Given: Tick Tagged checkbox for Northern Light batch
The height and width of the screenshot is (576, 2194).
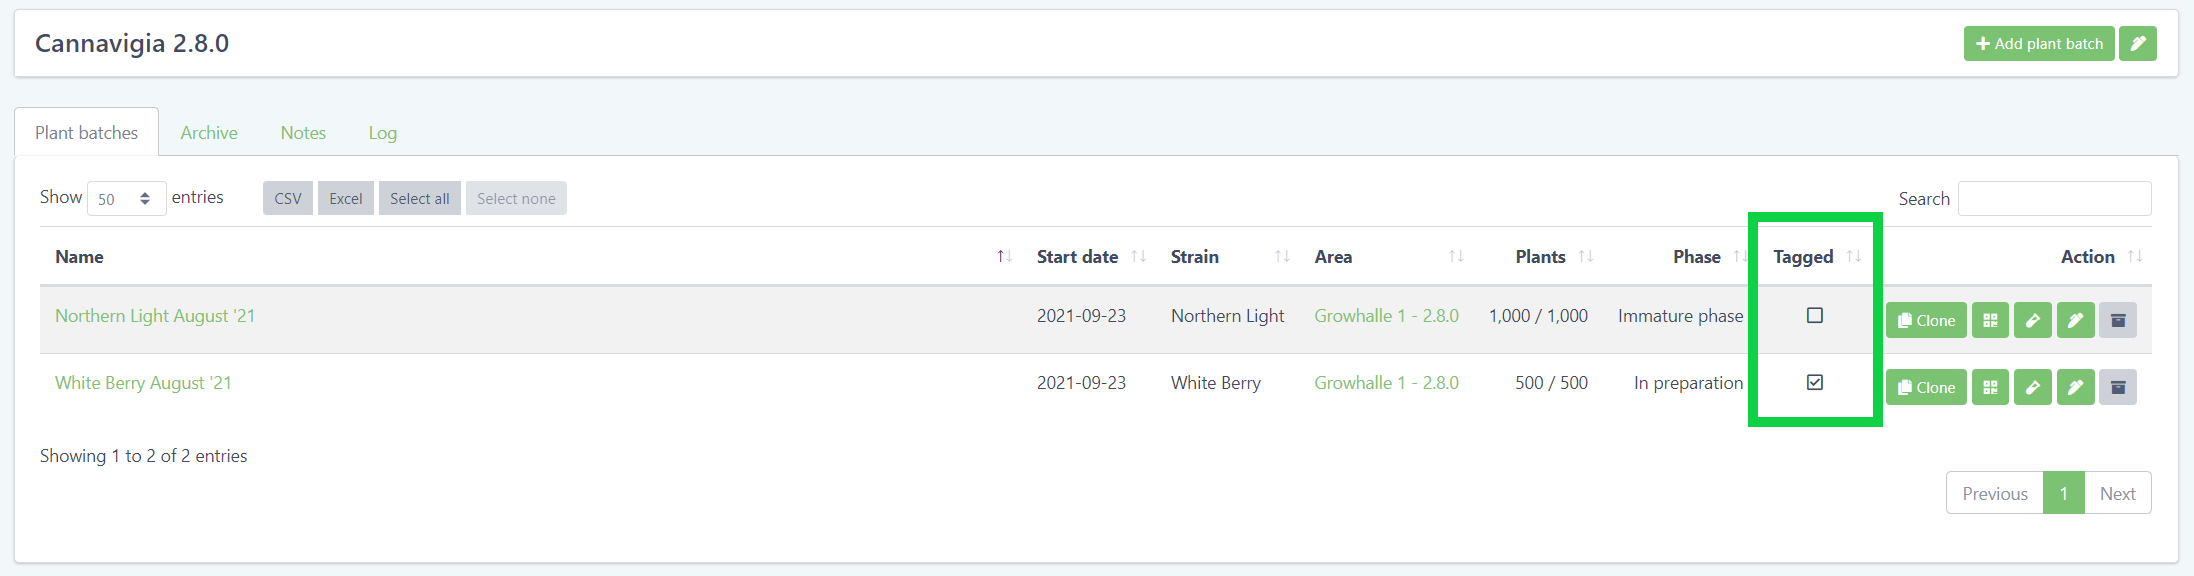Looking at the screenshot, I should click(x=1815, y=316).
